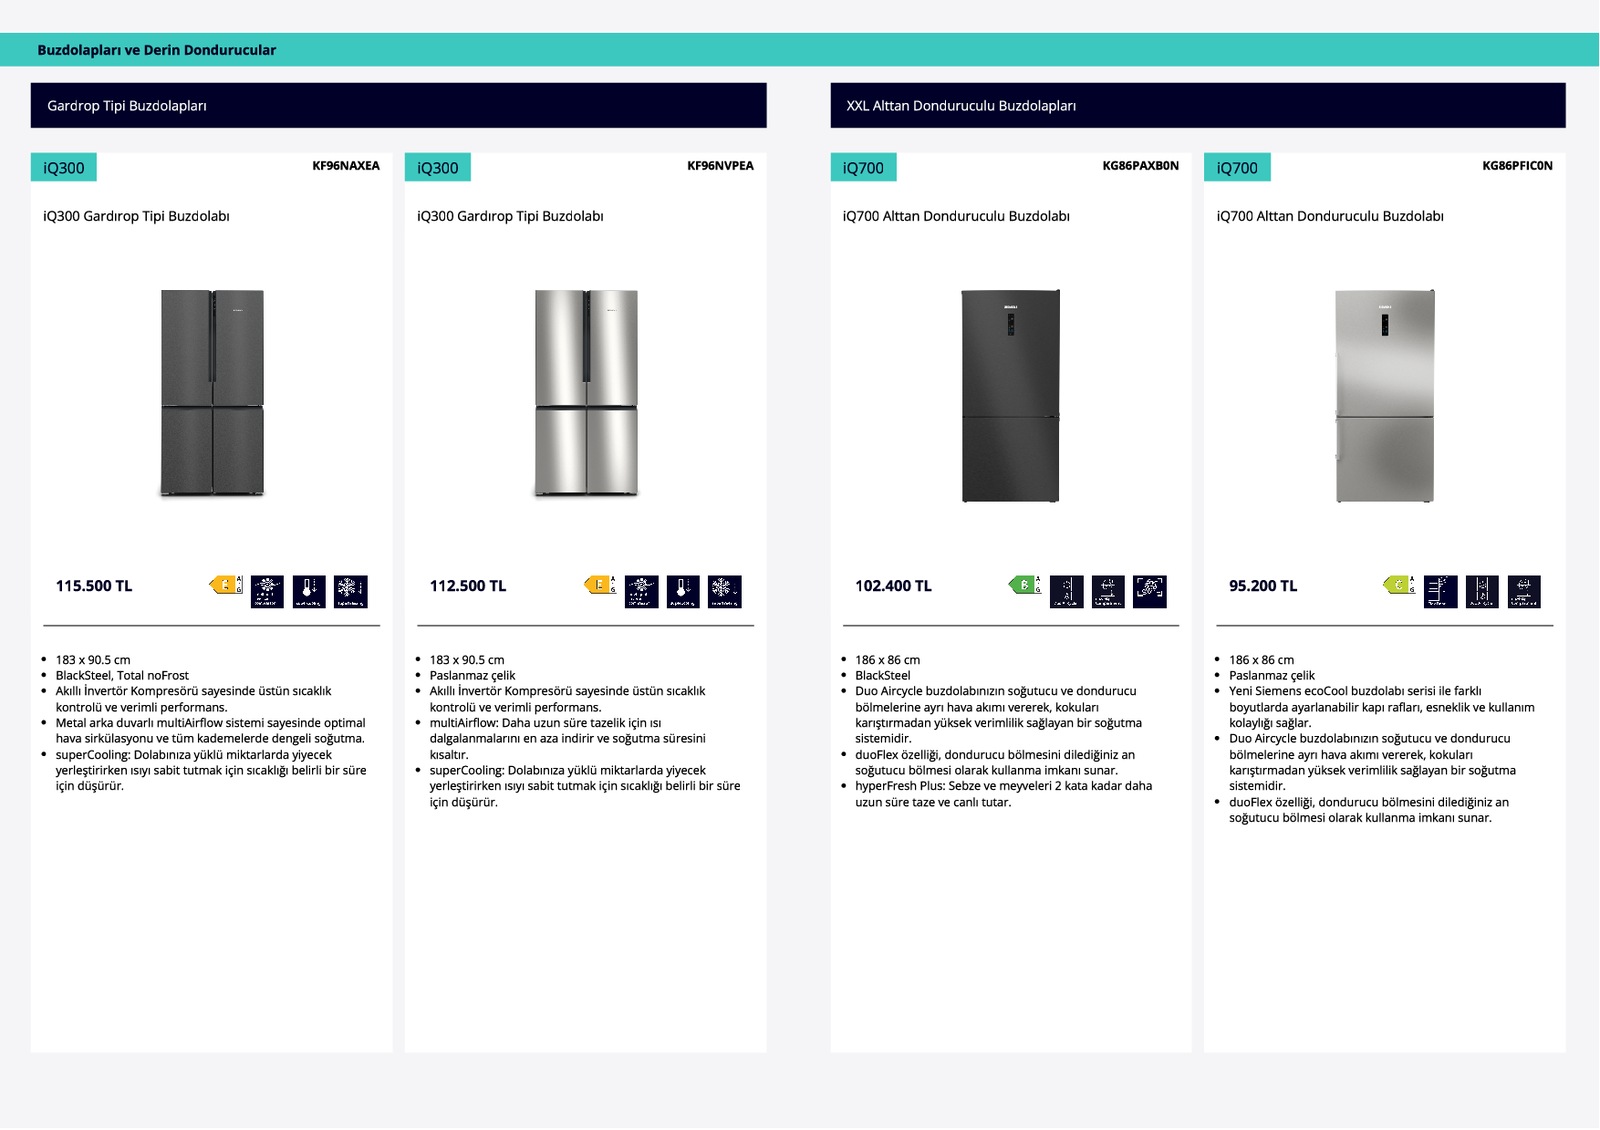Viewport: 1600px width, 1130px height.
Task: Select 183 x 90.5 cm on KF96NAXEA
Action: pos(93,660)
